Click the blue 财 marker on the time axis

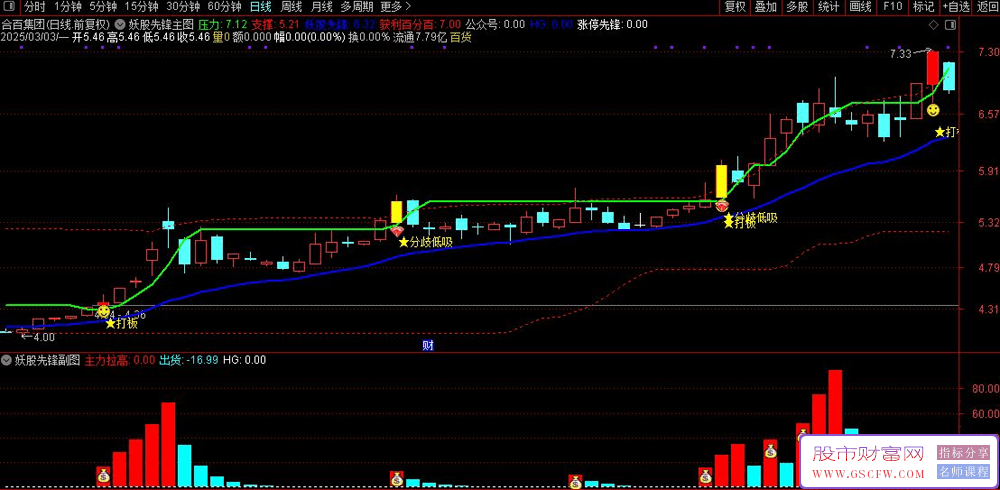[x=429, y=346]
